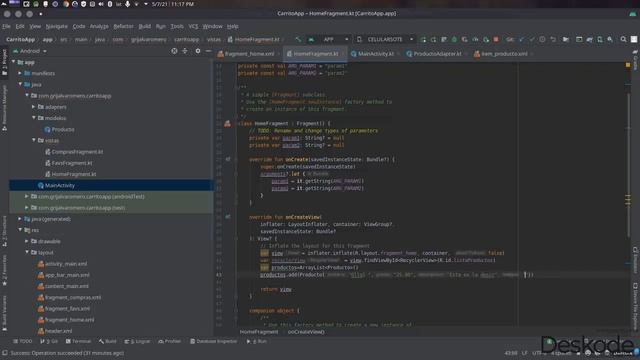Select the Producto class in tree
The image size is (640, 360).
tap(59, 129)
